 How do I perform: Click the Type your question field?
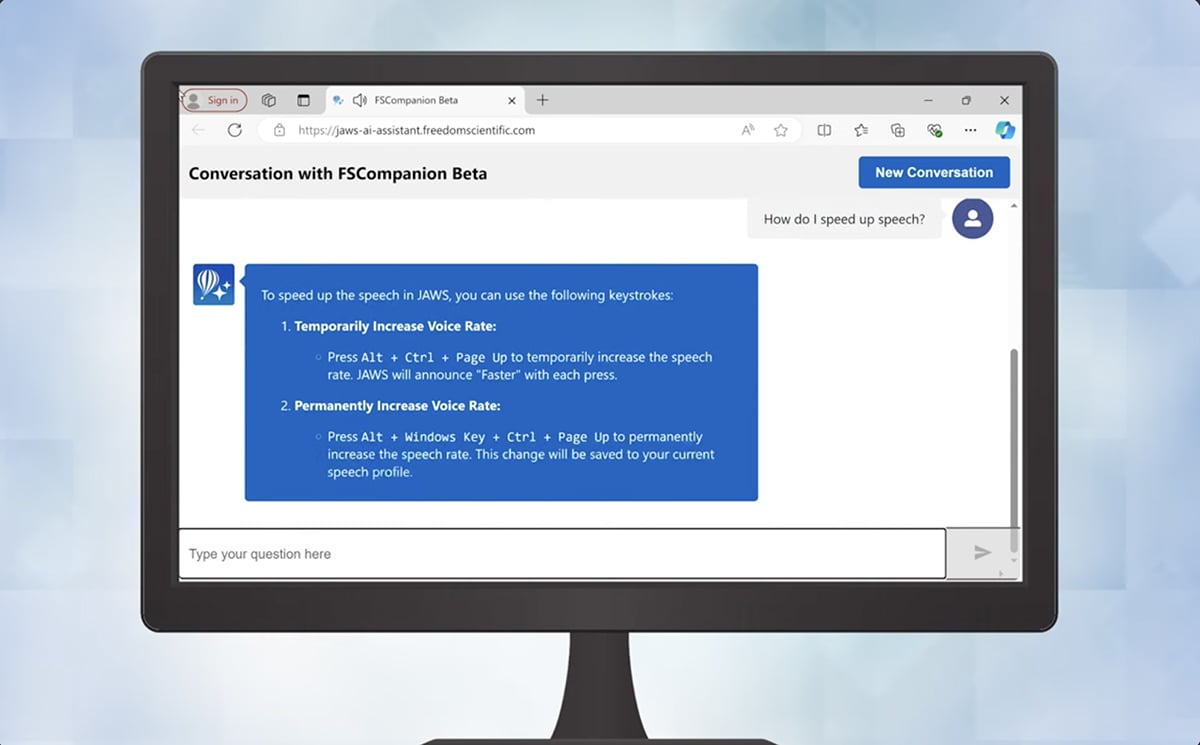560,553
